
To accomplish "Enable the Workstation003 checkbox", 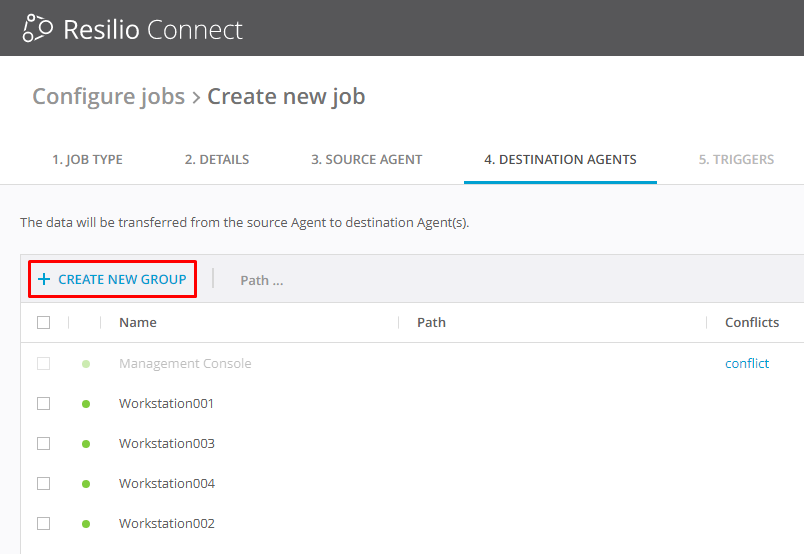I will pos(43,444).
